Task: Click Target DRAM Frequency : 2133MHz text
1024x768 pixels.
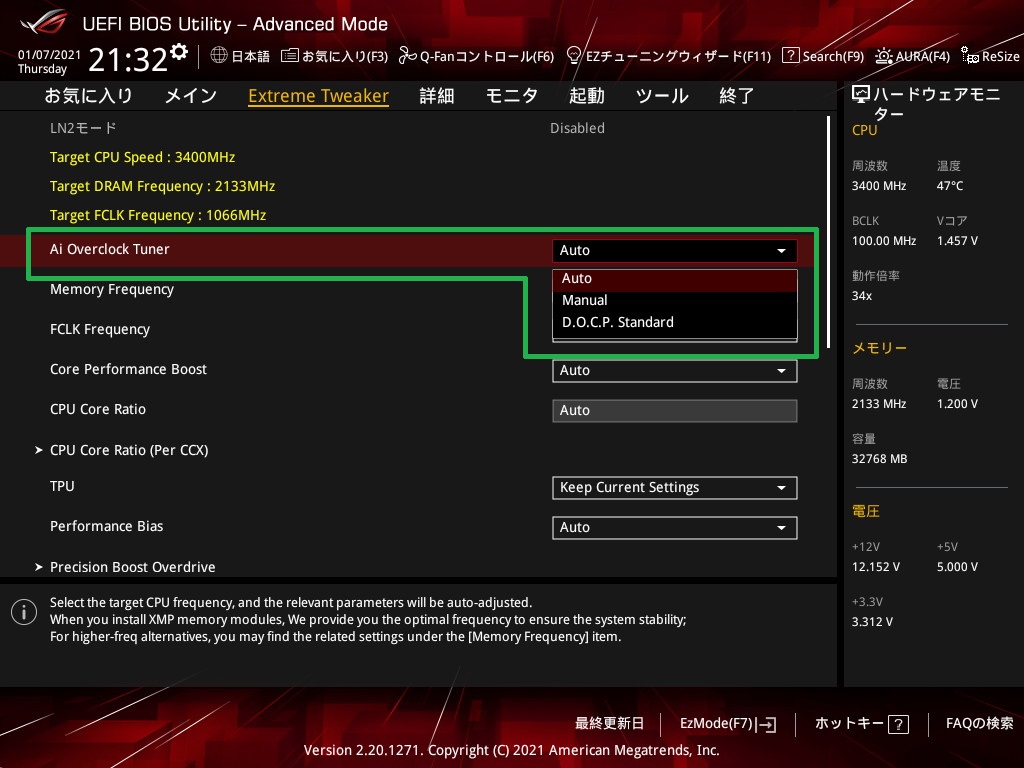Action: tap(163, 186)
